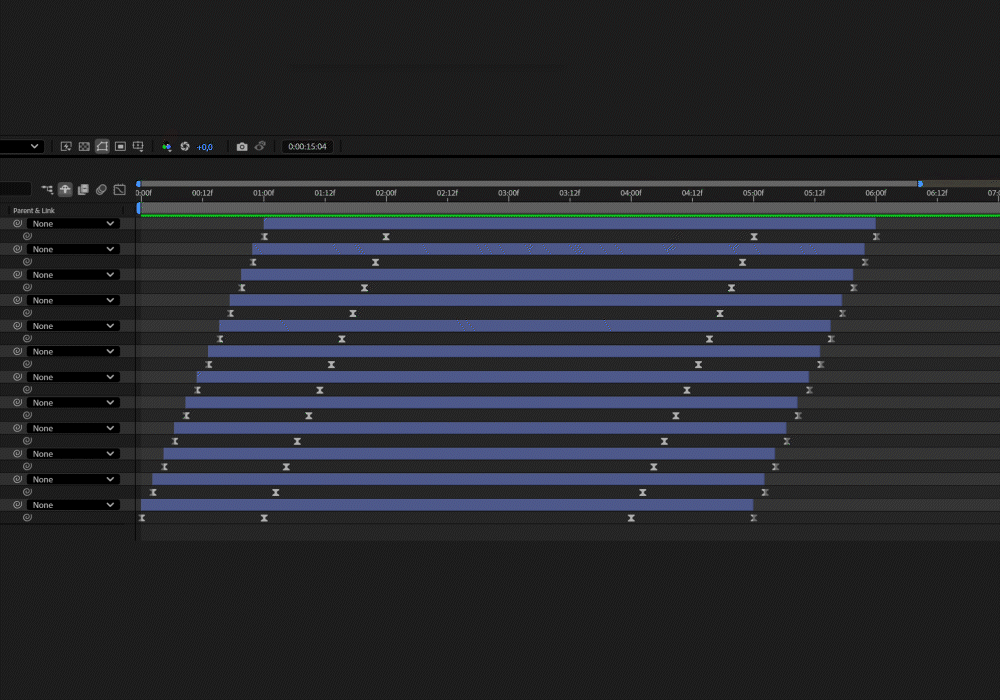Click the show channel color icon

(167, 146)
